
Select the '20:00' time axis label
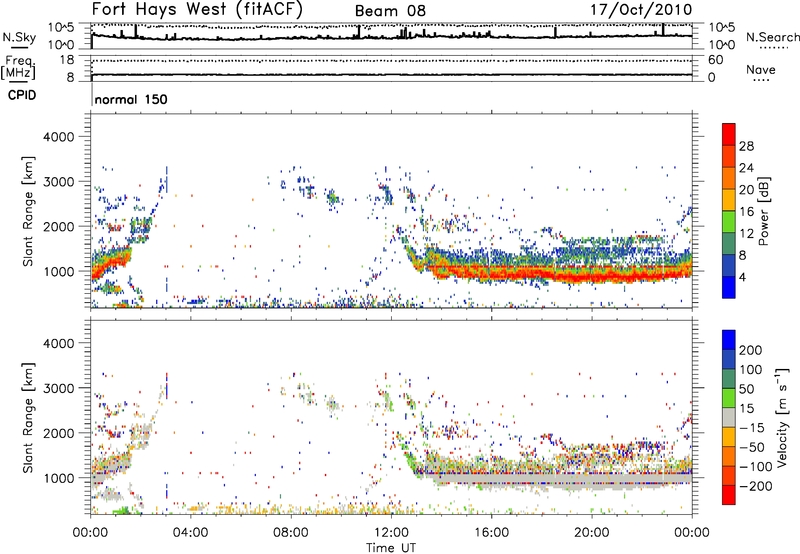[x=591, y=533]
